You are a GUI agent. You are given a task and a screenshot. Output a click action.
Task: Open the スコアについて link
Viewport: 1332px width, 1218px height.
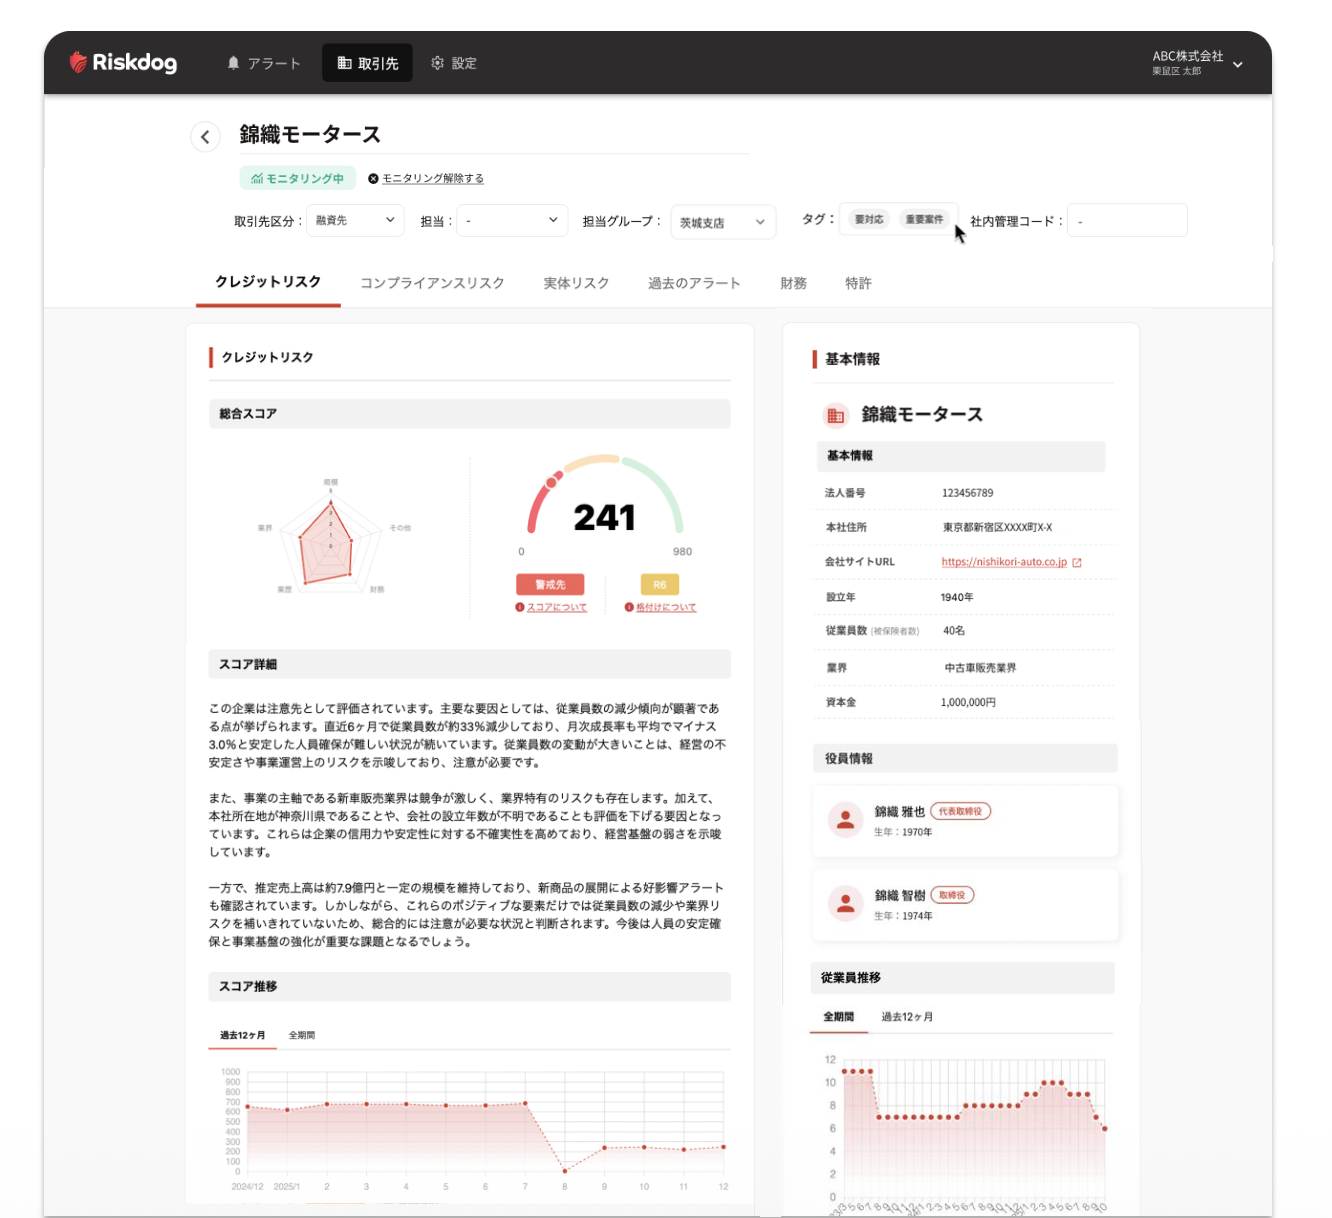coord(555,607)
